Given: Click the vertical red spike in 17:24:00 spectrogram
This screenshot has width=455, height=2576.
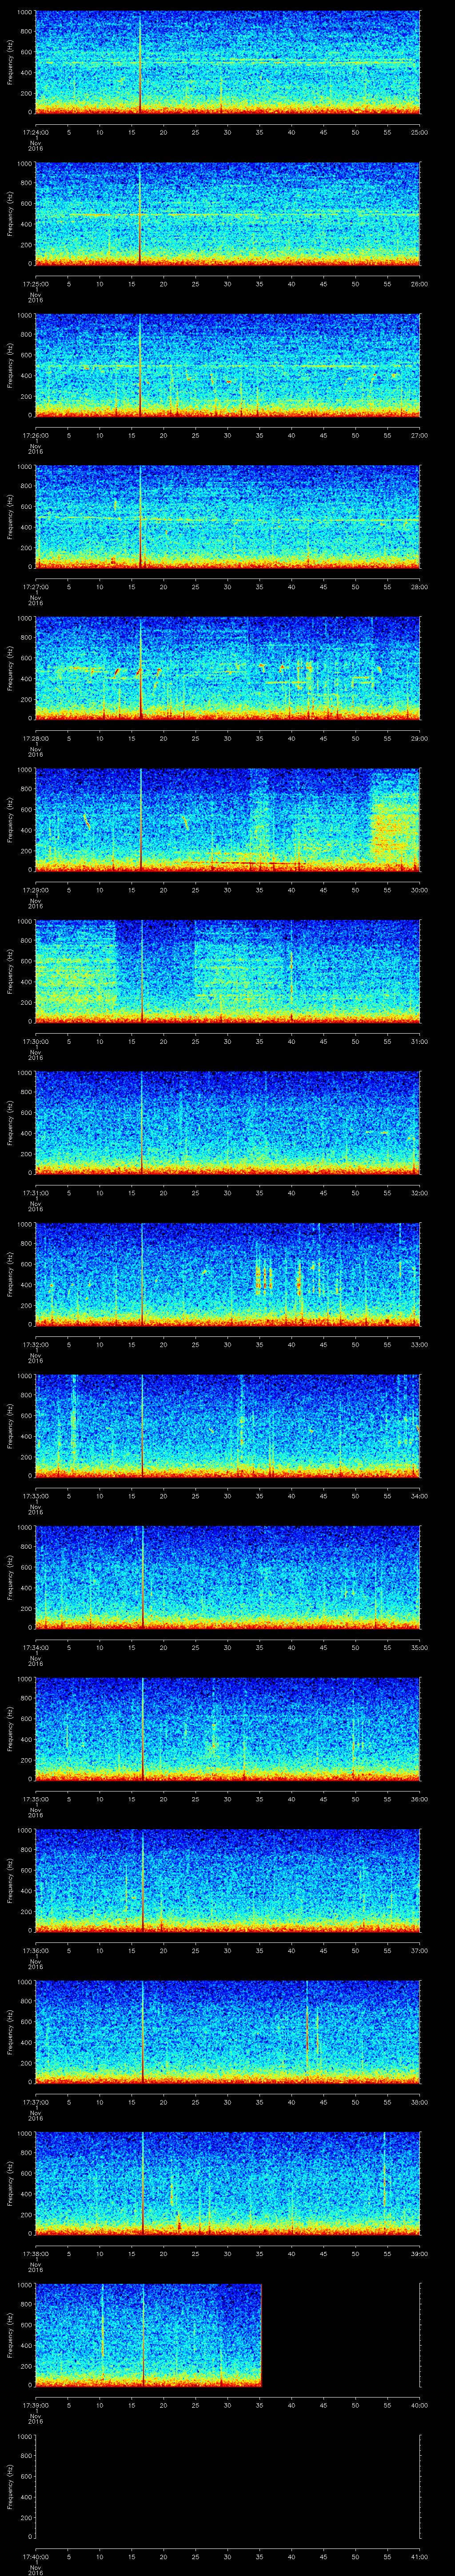Looking at the screenshot, I should (x=141, y=62).
